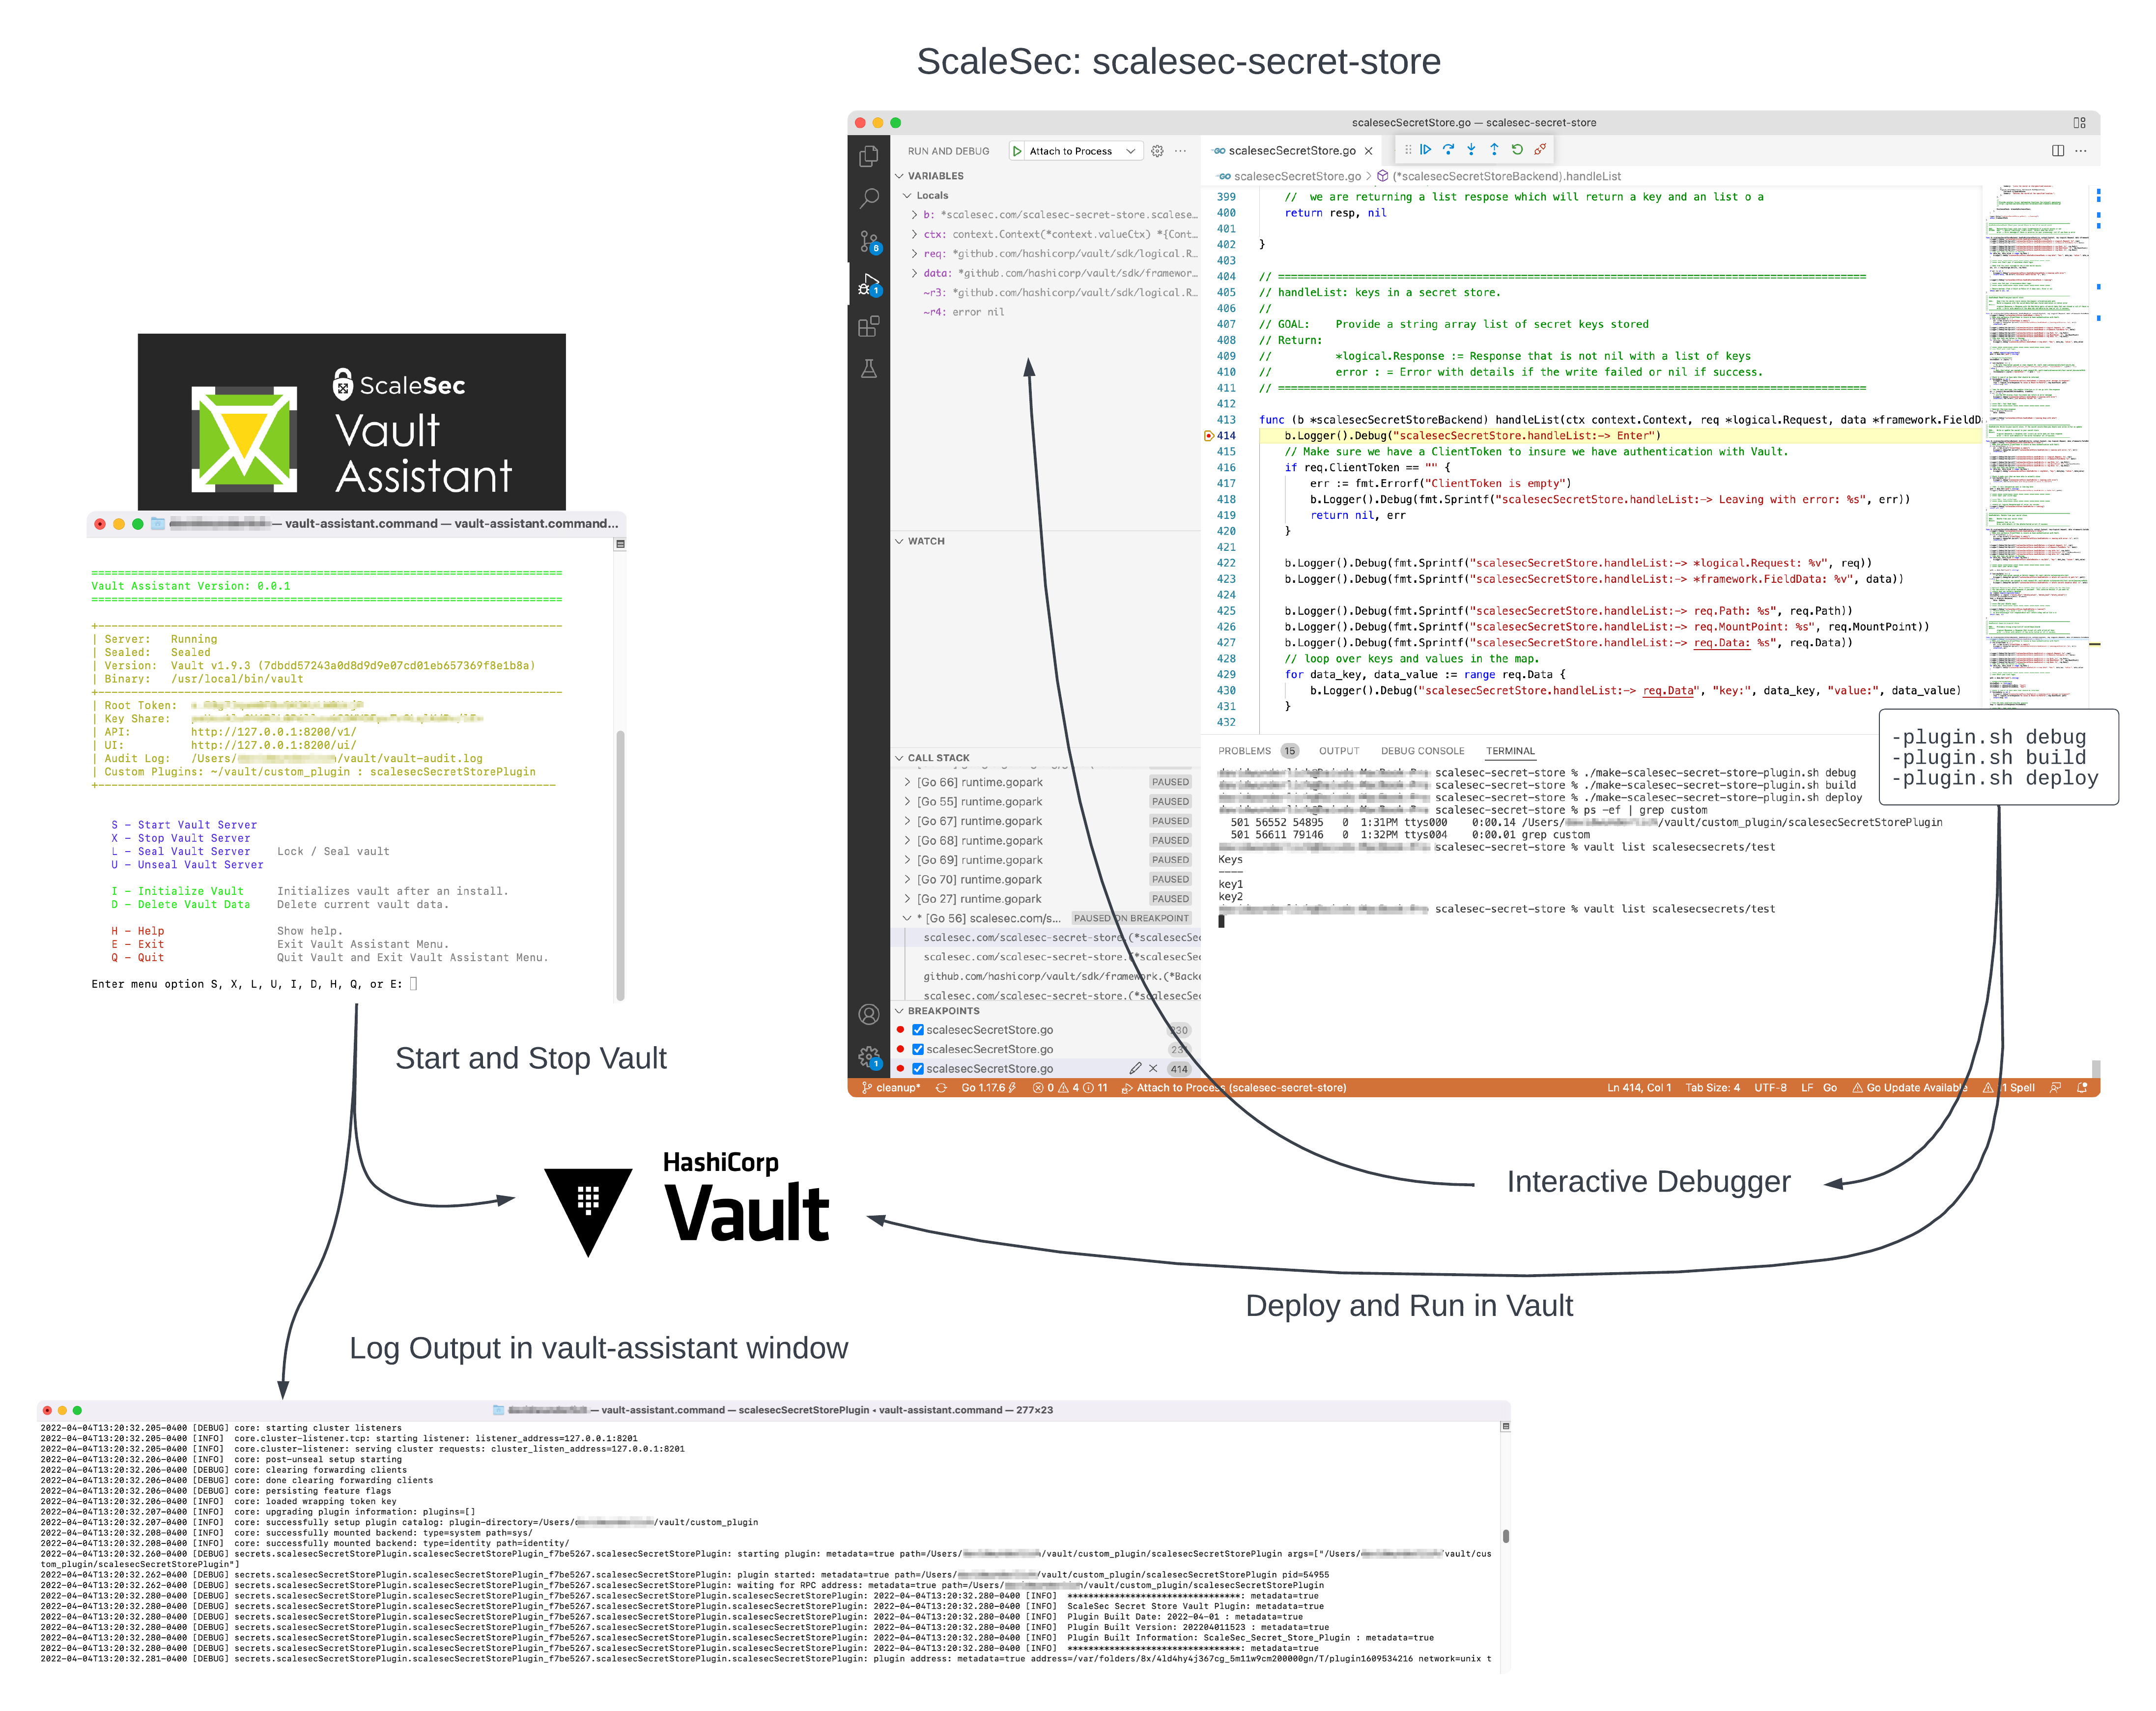The height and width of the screenshot is (1711, 2156).
Task: Switch to the DEBUG CONSOLE tab
Action: 1422,751
